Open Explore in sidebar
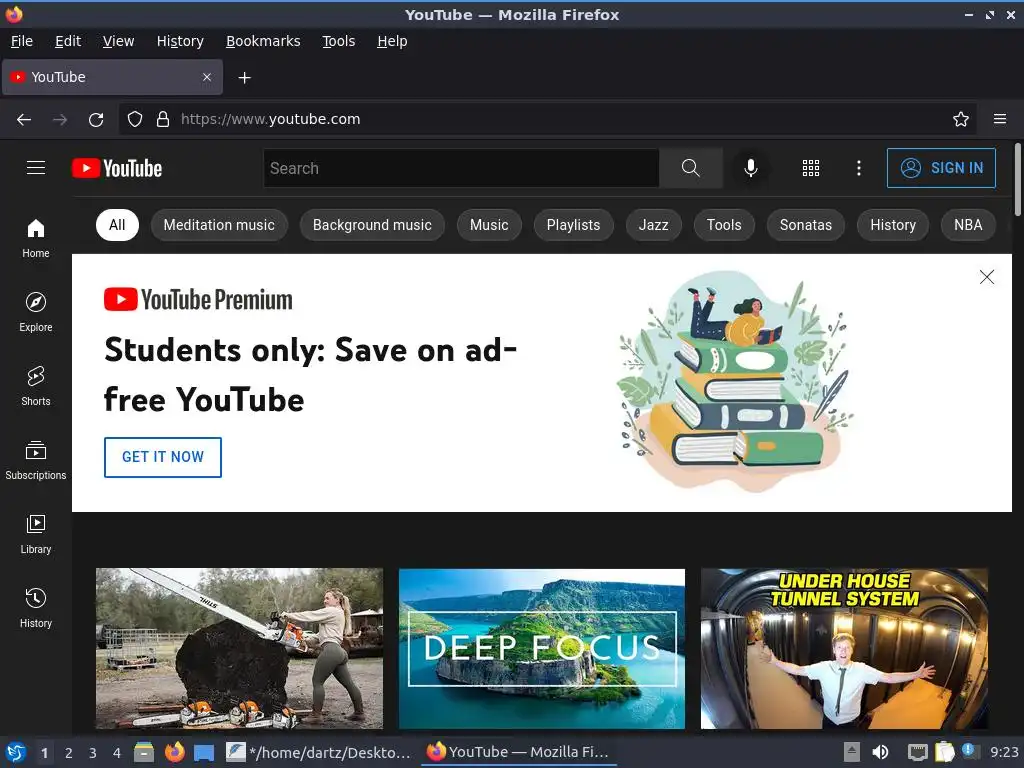 point(36,312)
